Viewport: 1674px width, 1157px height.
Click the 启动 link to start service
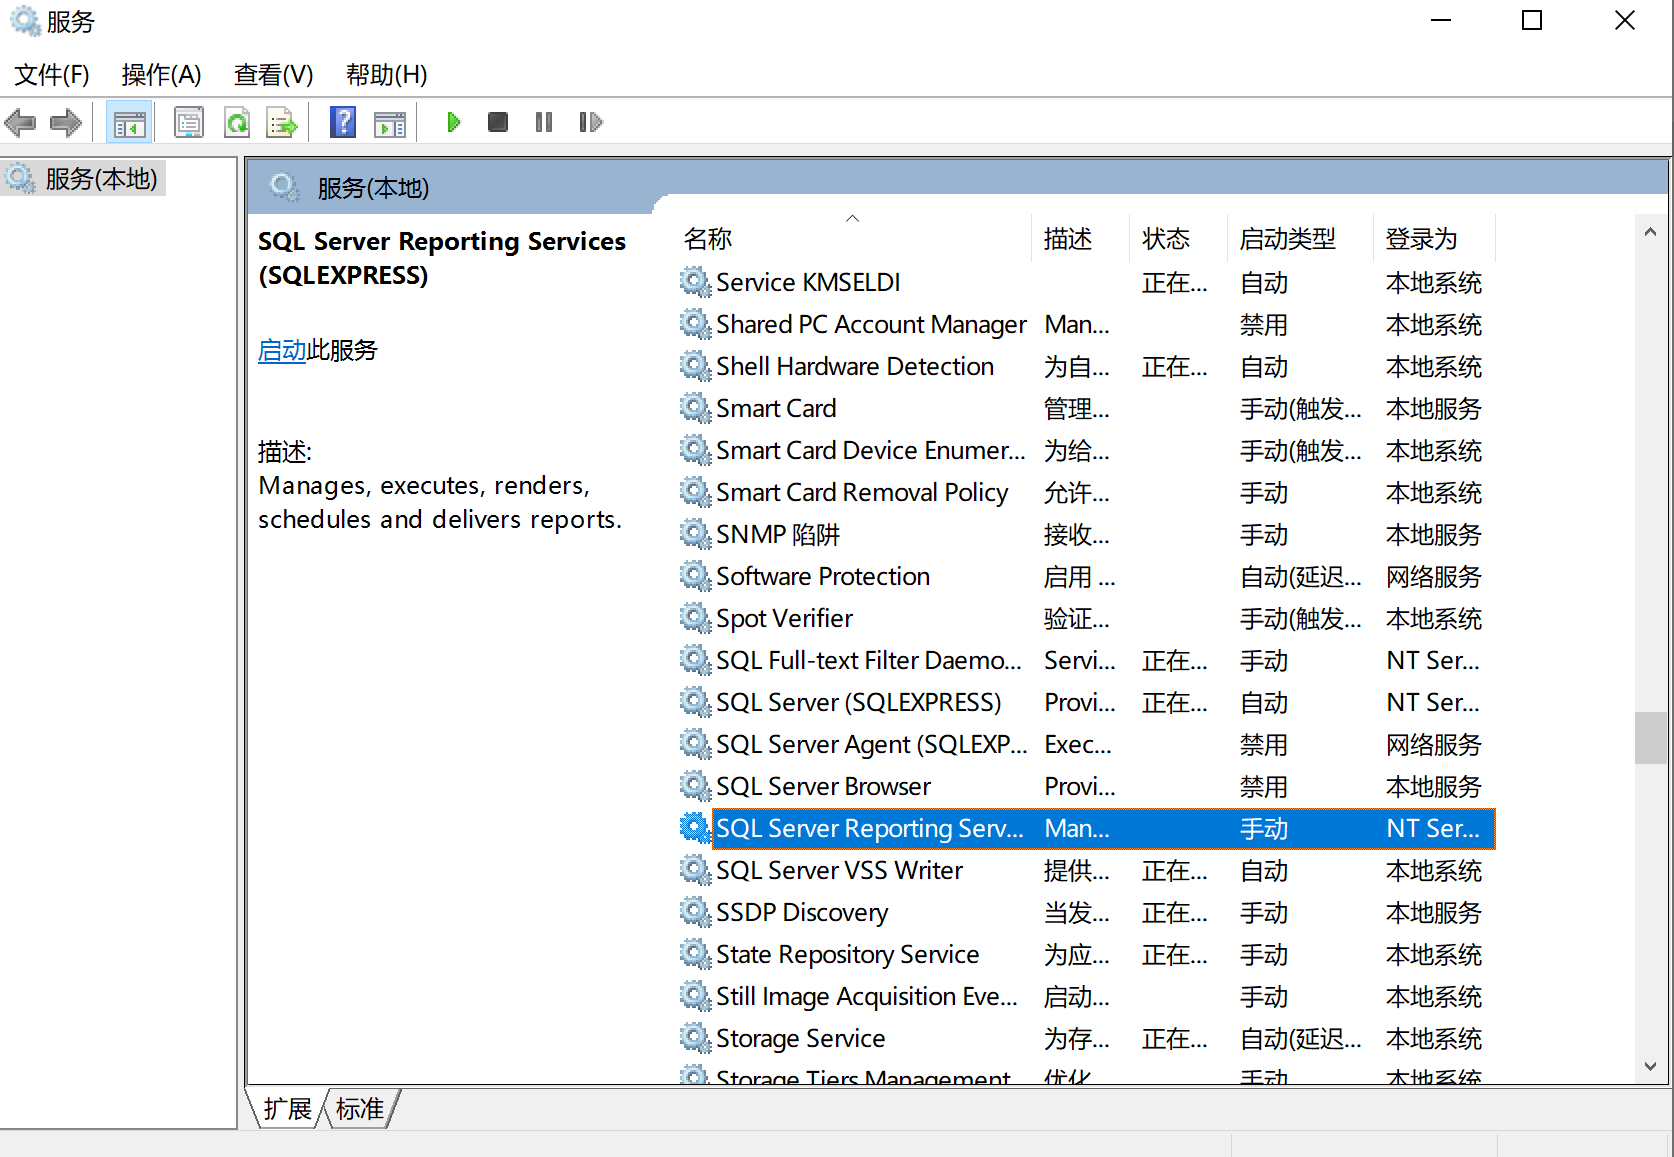coord(282,351)
